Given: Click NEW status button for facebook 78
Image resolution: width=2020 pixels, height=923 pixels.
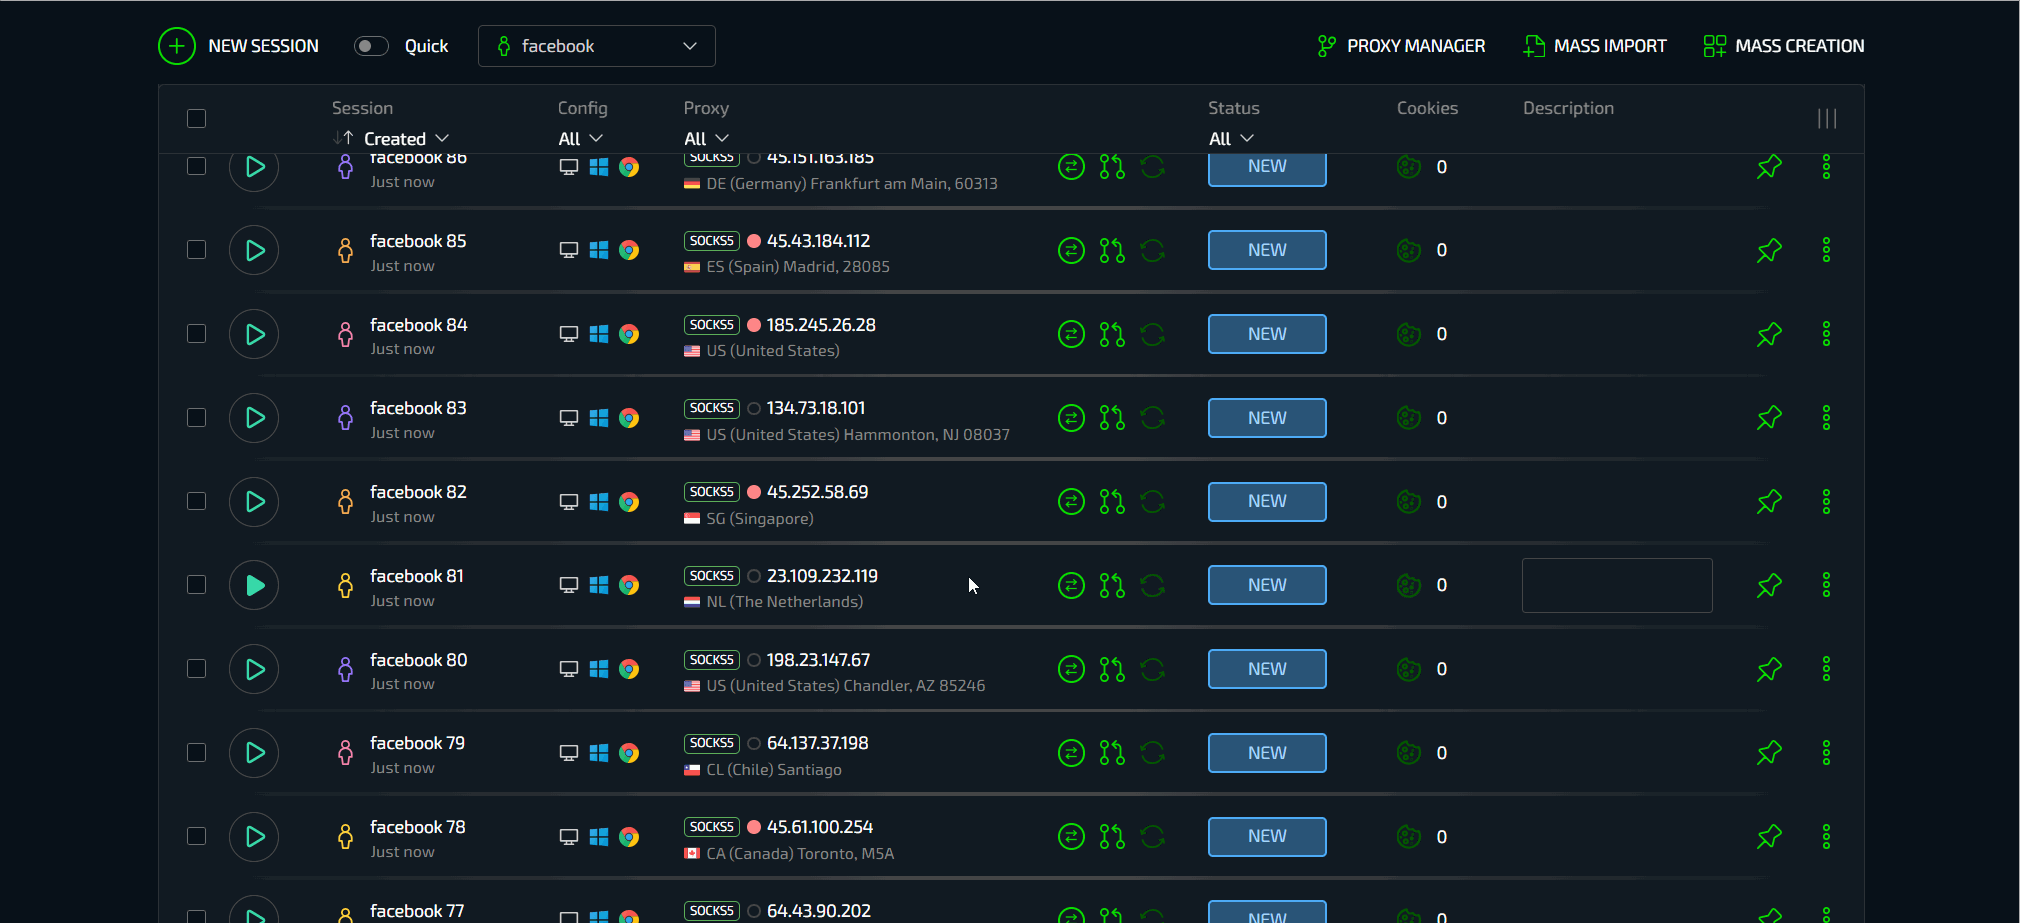Looking at the screenshot, I should pos(1266,837).
